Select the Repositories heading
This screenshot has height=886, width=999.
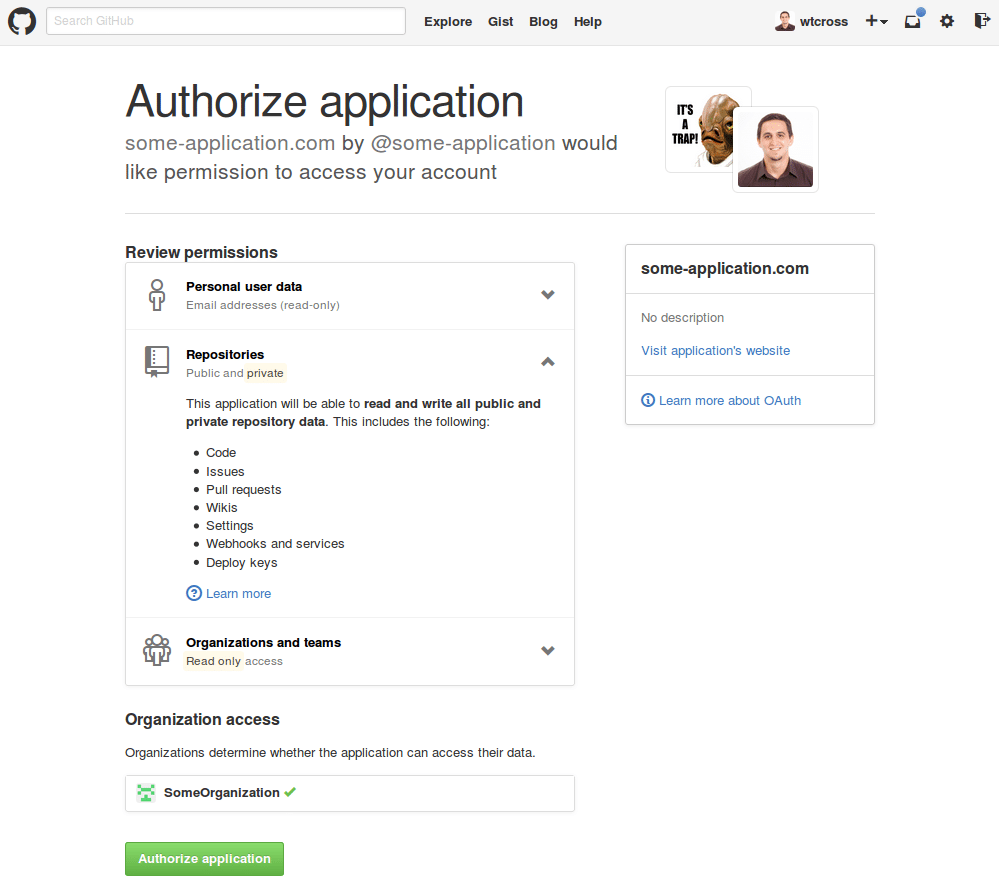[x=225, y=354]
